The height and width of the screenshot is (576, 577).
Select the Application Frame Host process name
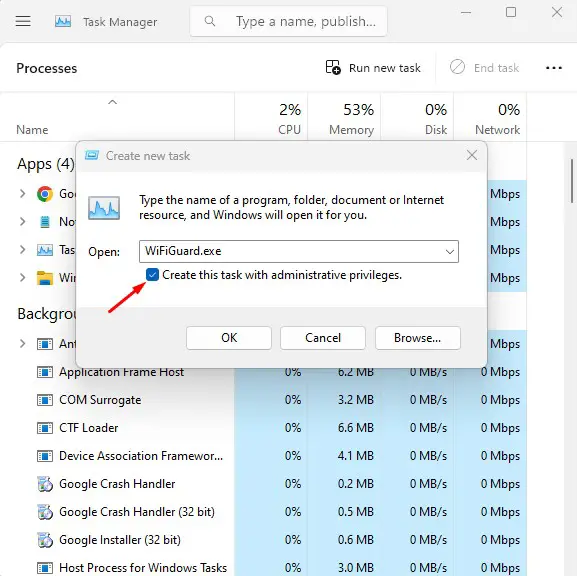click(121, 372)
